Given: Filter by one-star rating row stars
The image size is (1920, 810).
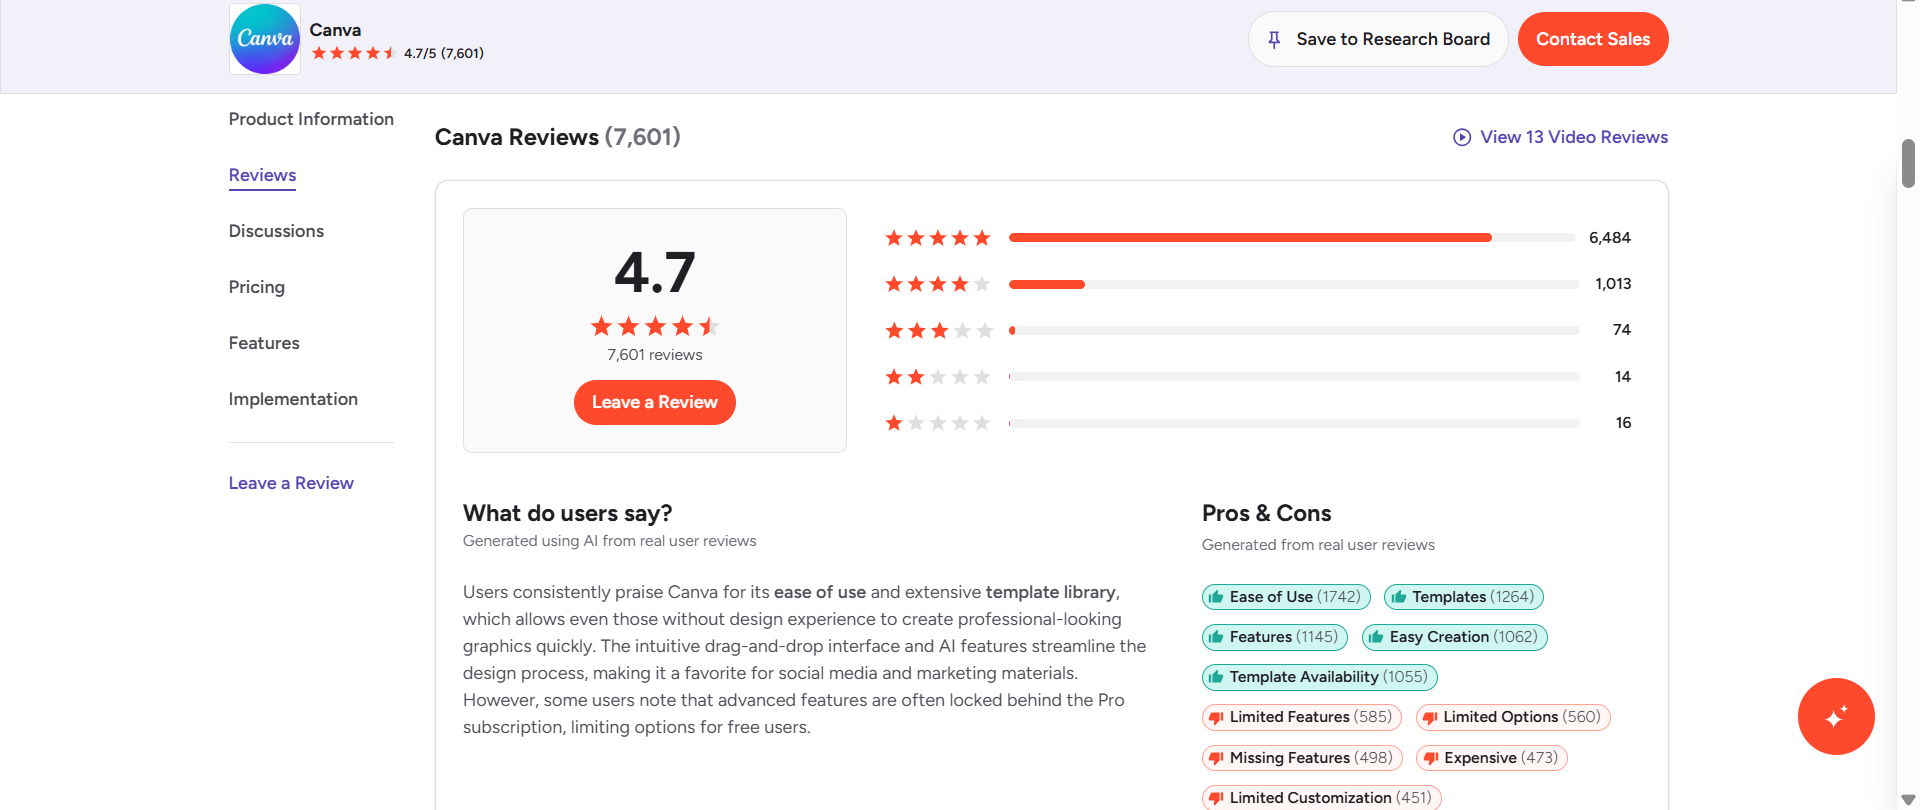Looking at the screenshot, I should 938,423.
